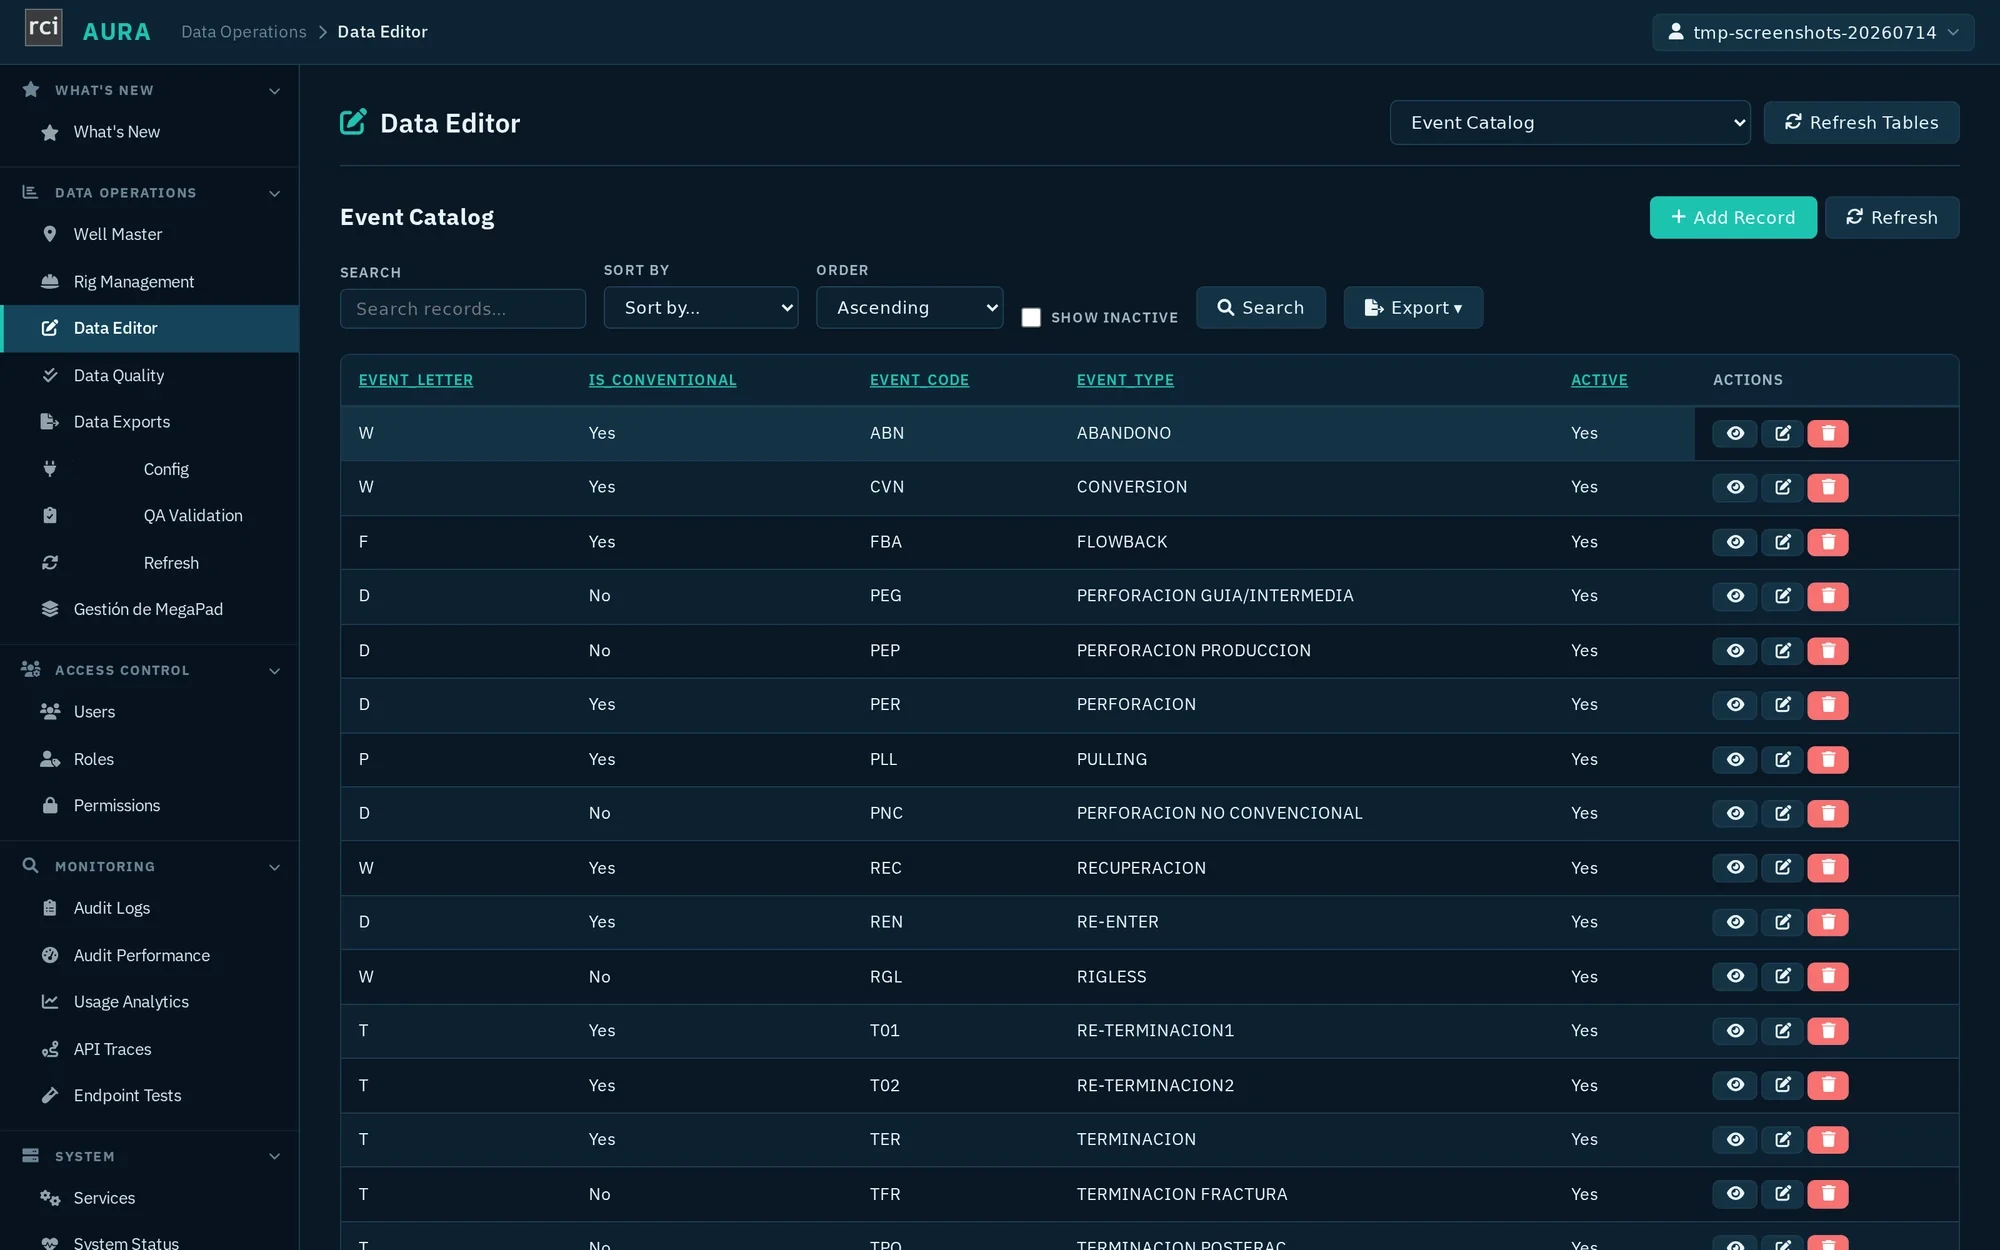Image resolution: width=2000 pixels, height=1250 pixels.
Task: Delete the RIGLESS record
Action: 1828,977
